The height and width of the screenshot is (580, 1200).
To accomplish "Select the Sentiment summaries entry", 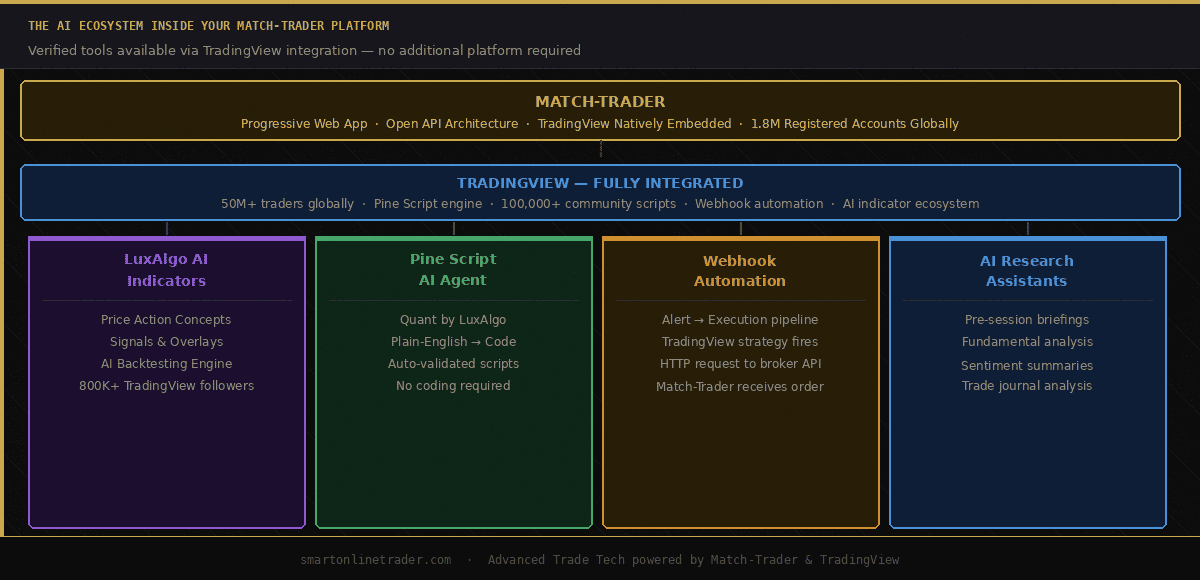I will click(x=1027, y=363).
